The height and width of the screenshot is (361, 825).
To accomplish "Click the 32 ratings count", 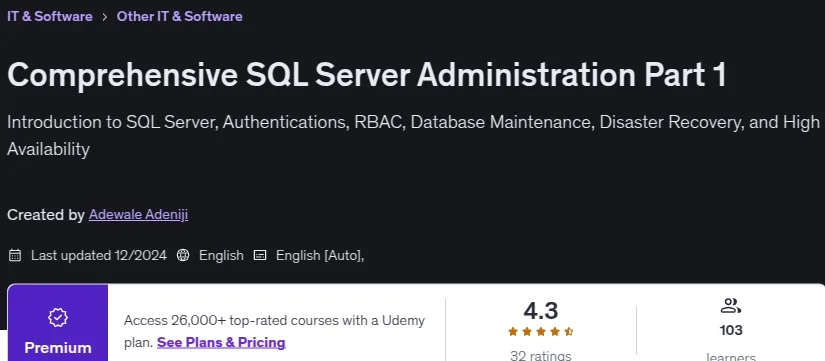I will coord(541,356).
